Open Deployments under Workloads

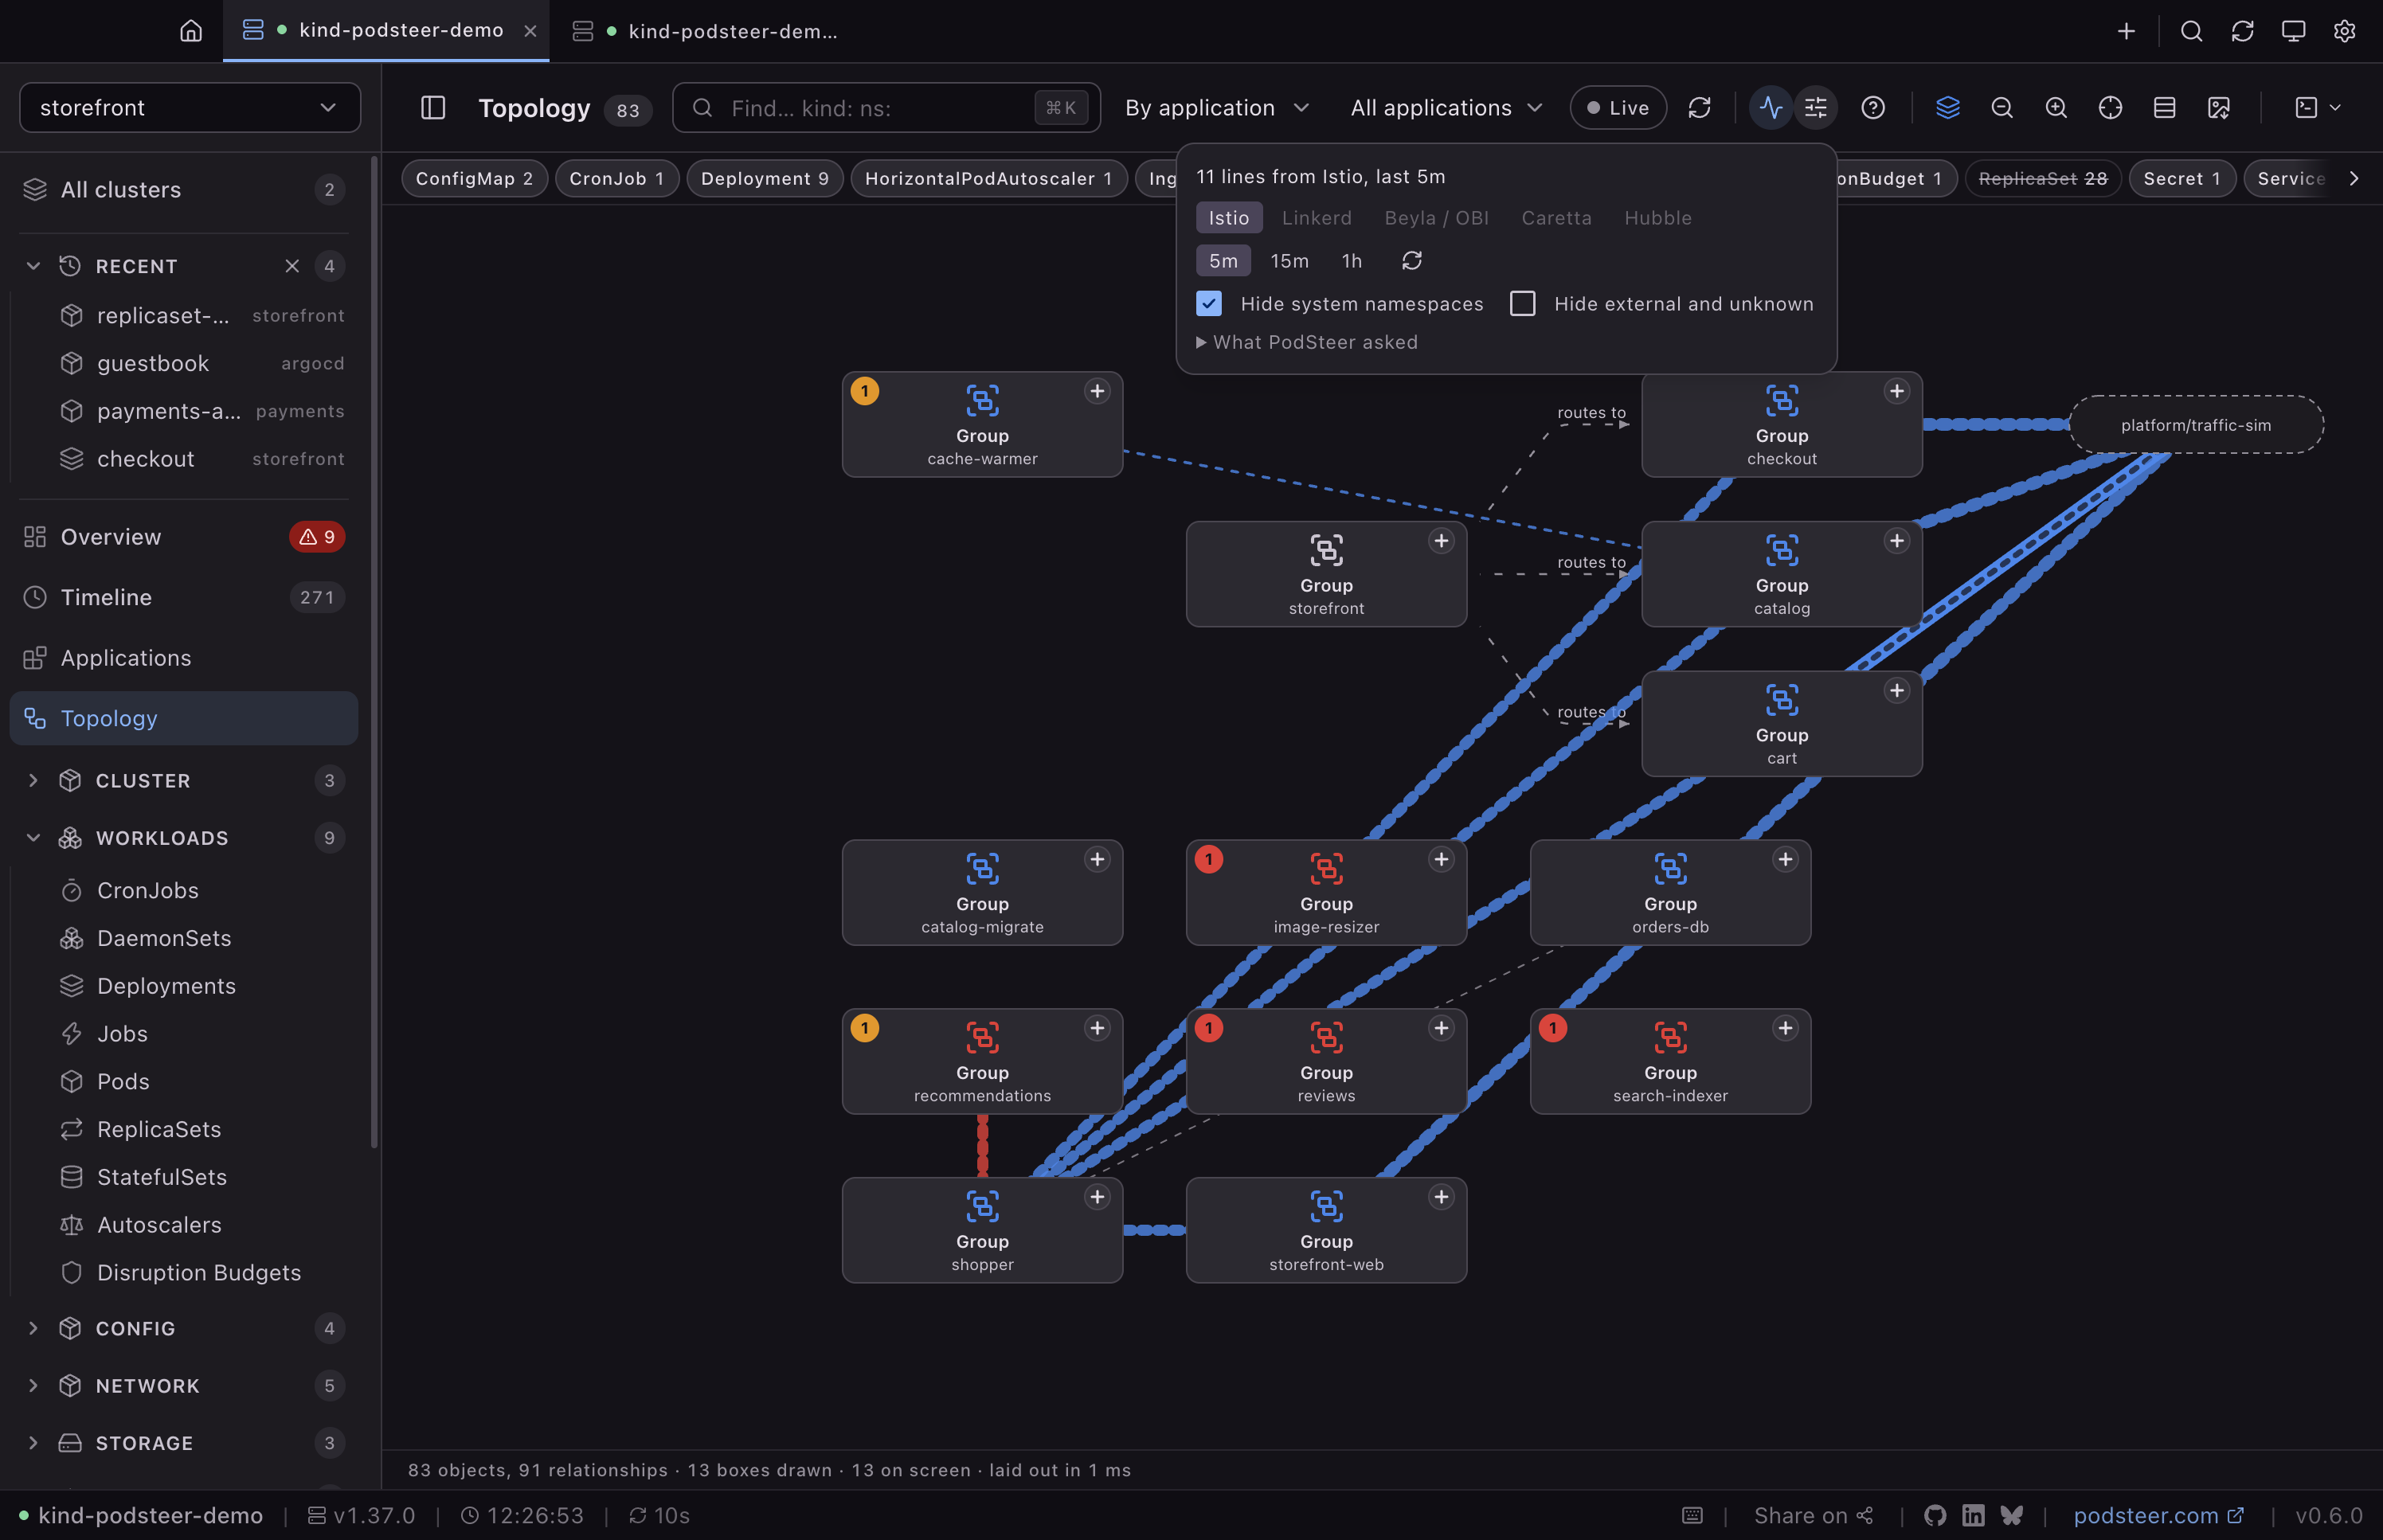click(166, 986)
